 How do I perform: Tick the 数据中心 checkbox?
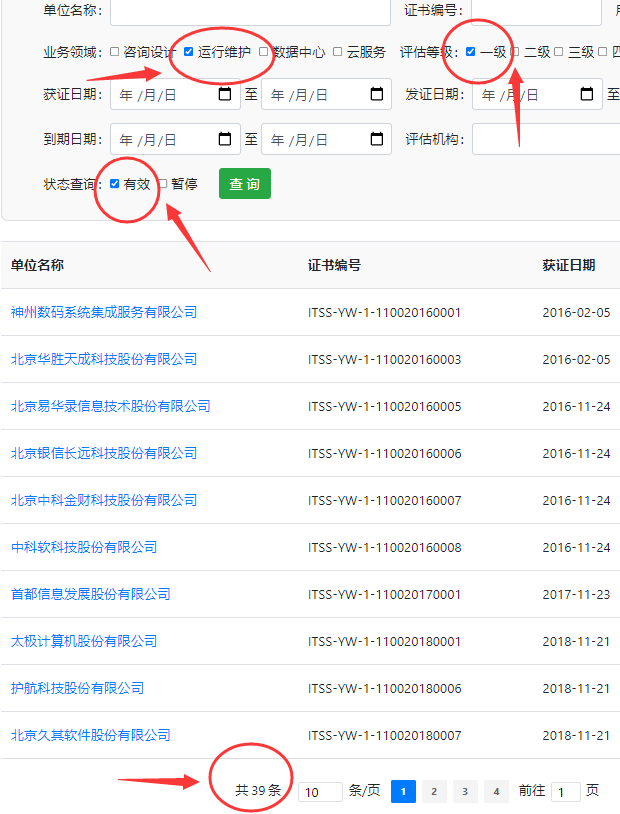click(x=263, y=51)
